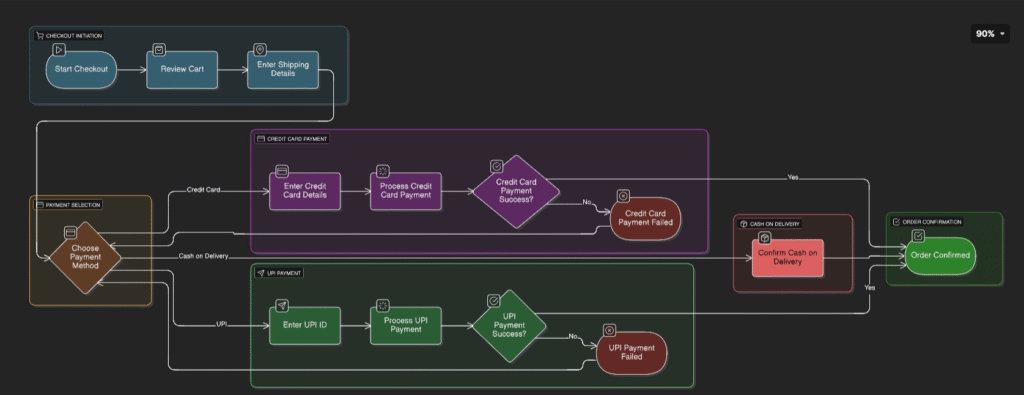Select the UPI Payment Failed node
The image size is (1024, 395).
click(632, 353)
